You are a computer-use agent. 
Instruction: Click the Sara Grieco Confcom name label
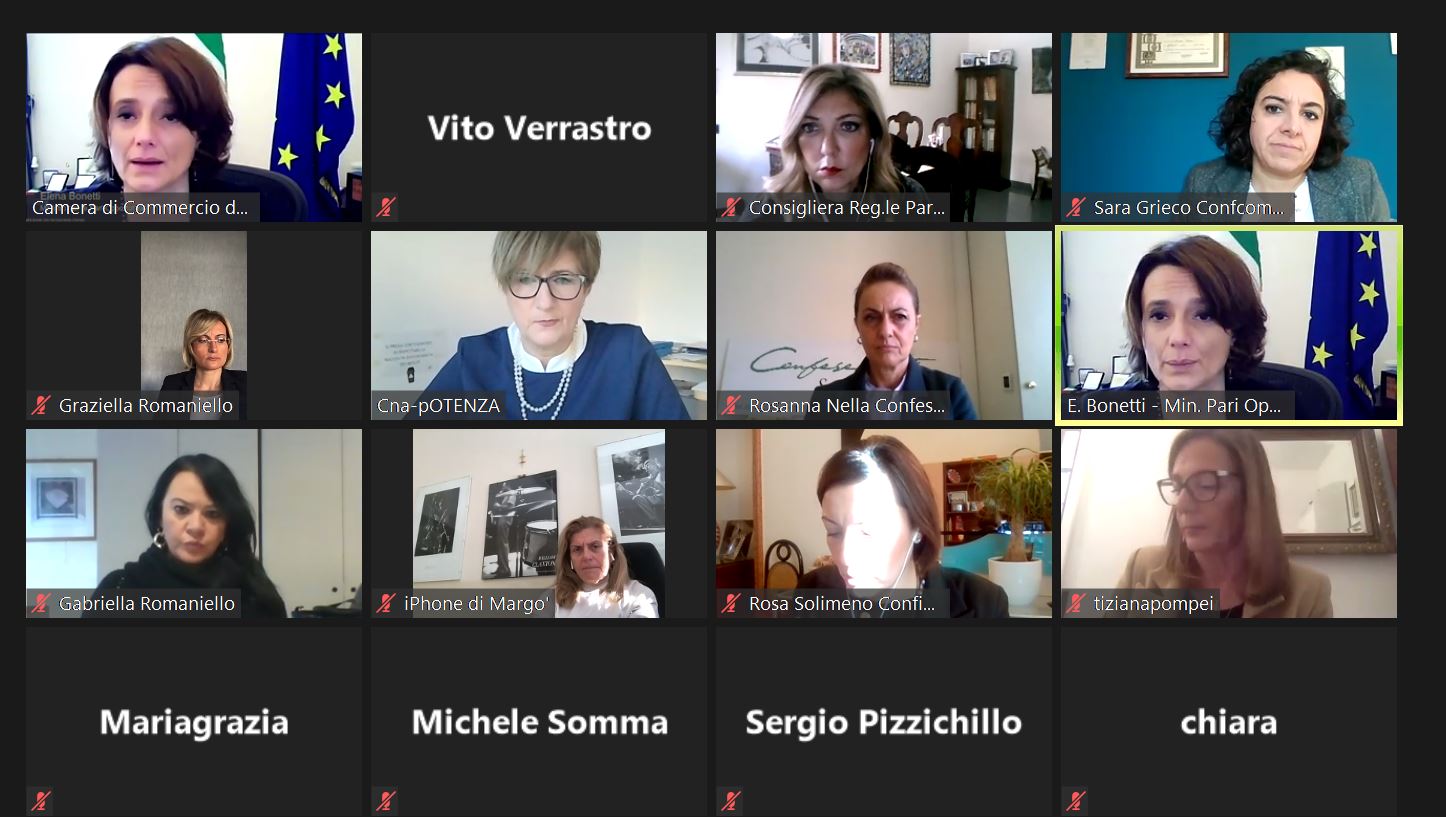1188,208
